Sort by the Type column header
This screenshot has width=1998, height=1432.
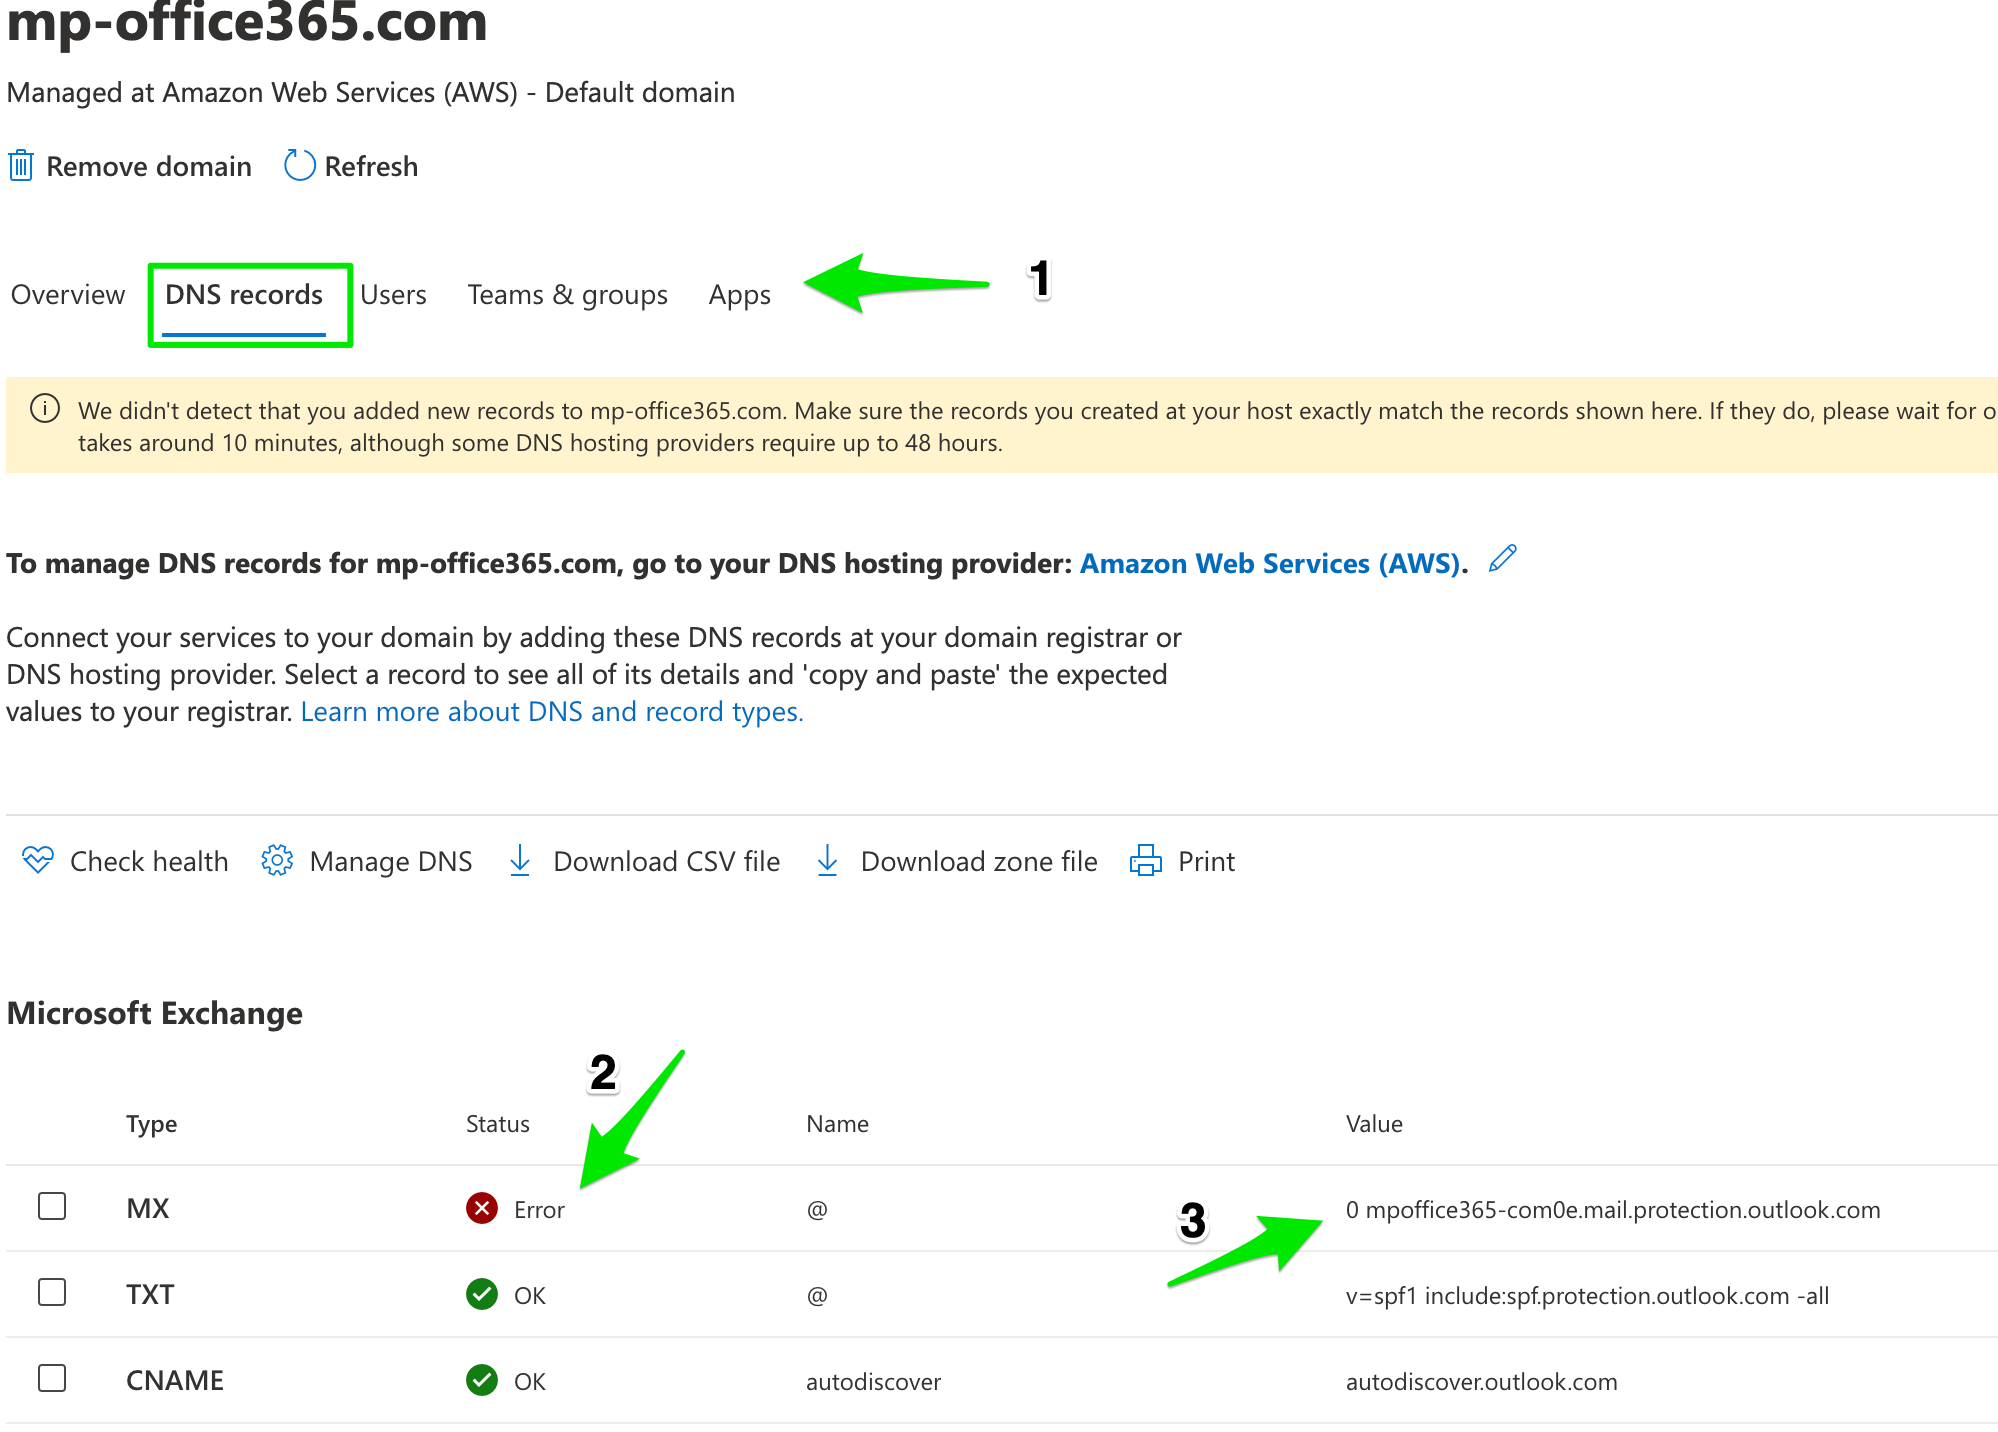tap(151, 1124)
